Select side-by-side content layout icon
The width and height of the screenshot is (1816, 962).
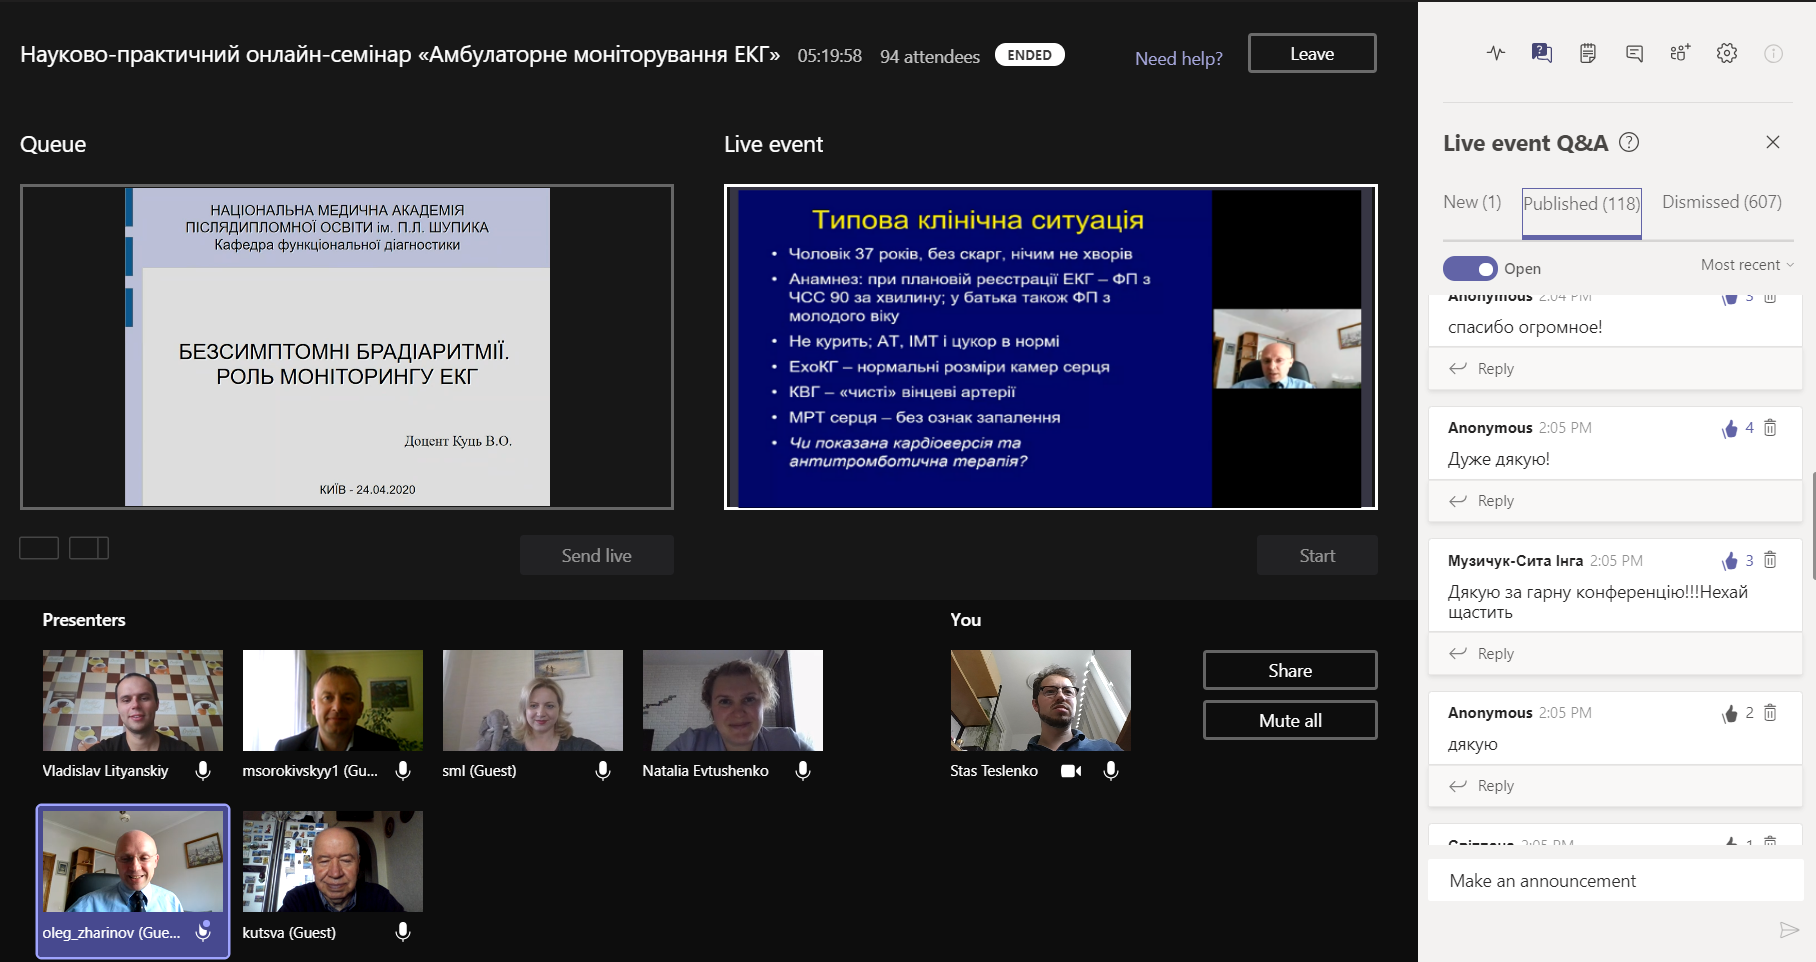pos(89,548)
